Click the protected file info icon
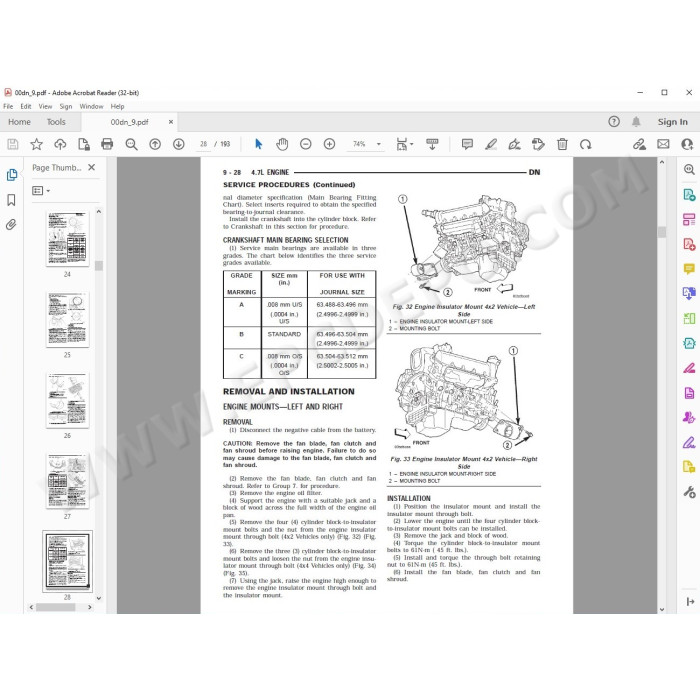 [84, 144]
